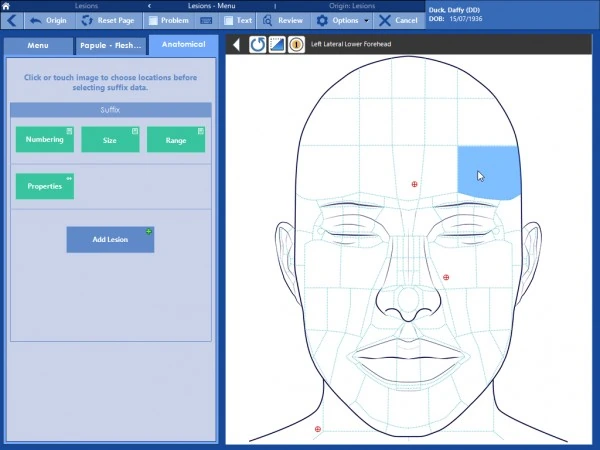Click the circular refresh icon above diagram

[258, 44]
